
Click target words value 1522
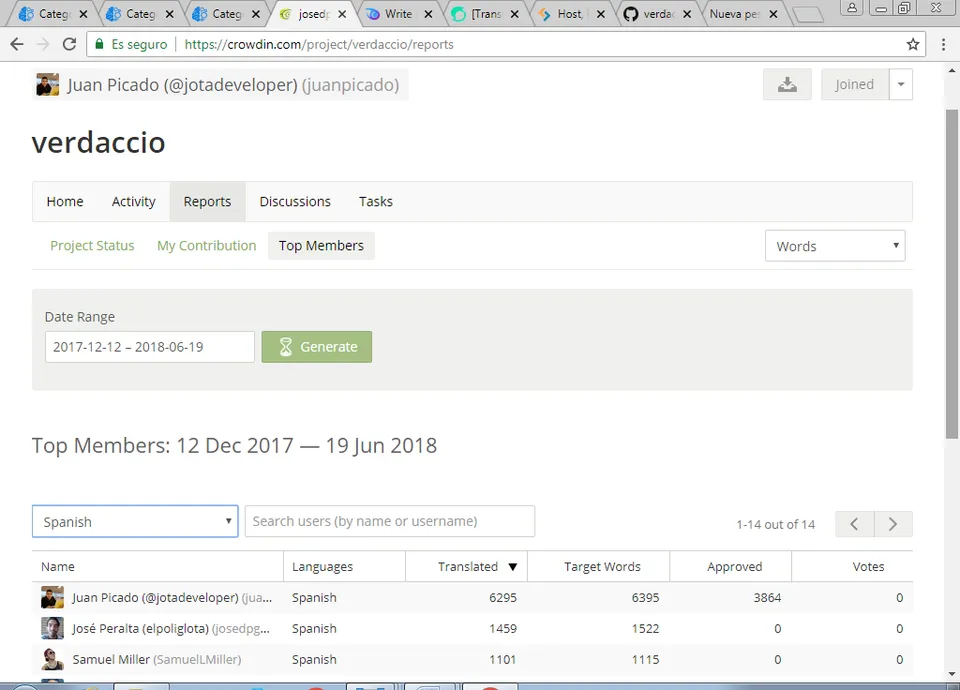(x=645, y=629)
